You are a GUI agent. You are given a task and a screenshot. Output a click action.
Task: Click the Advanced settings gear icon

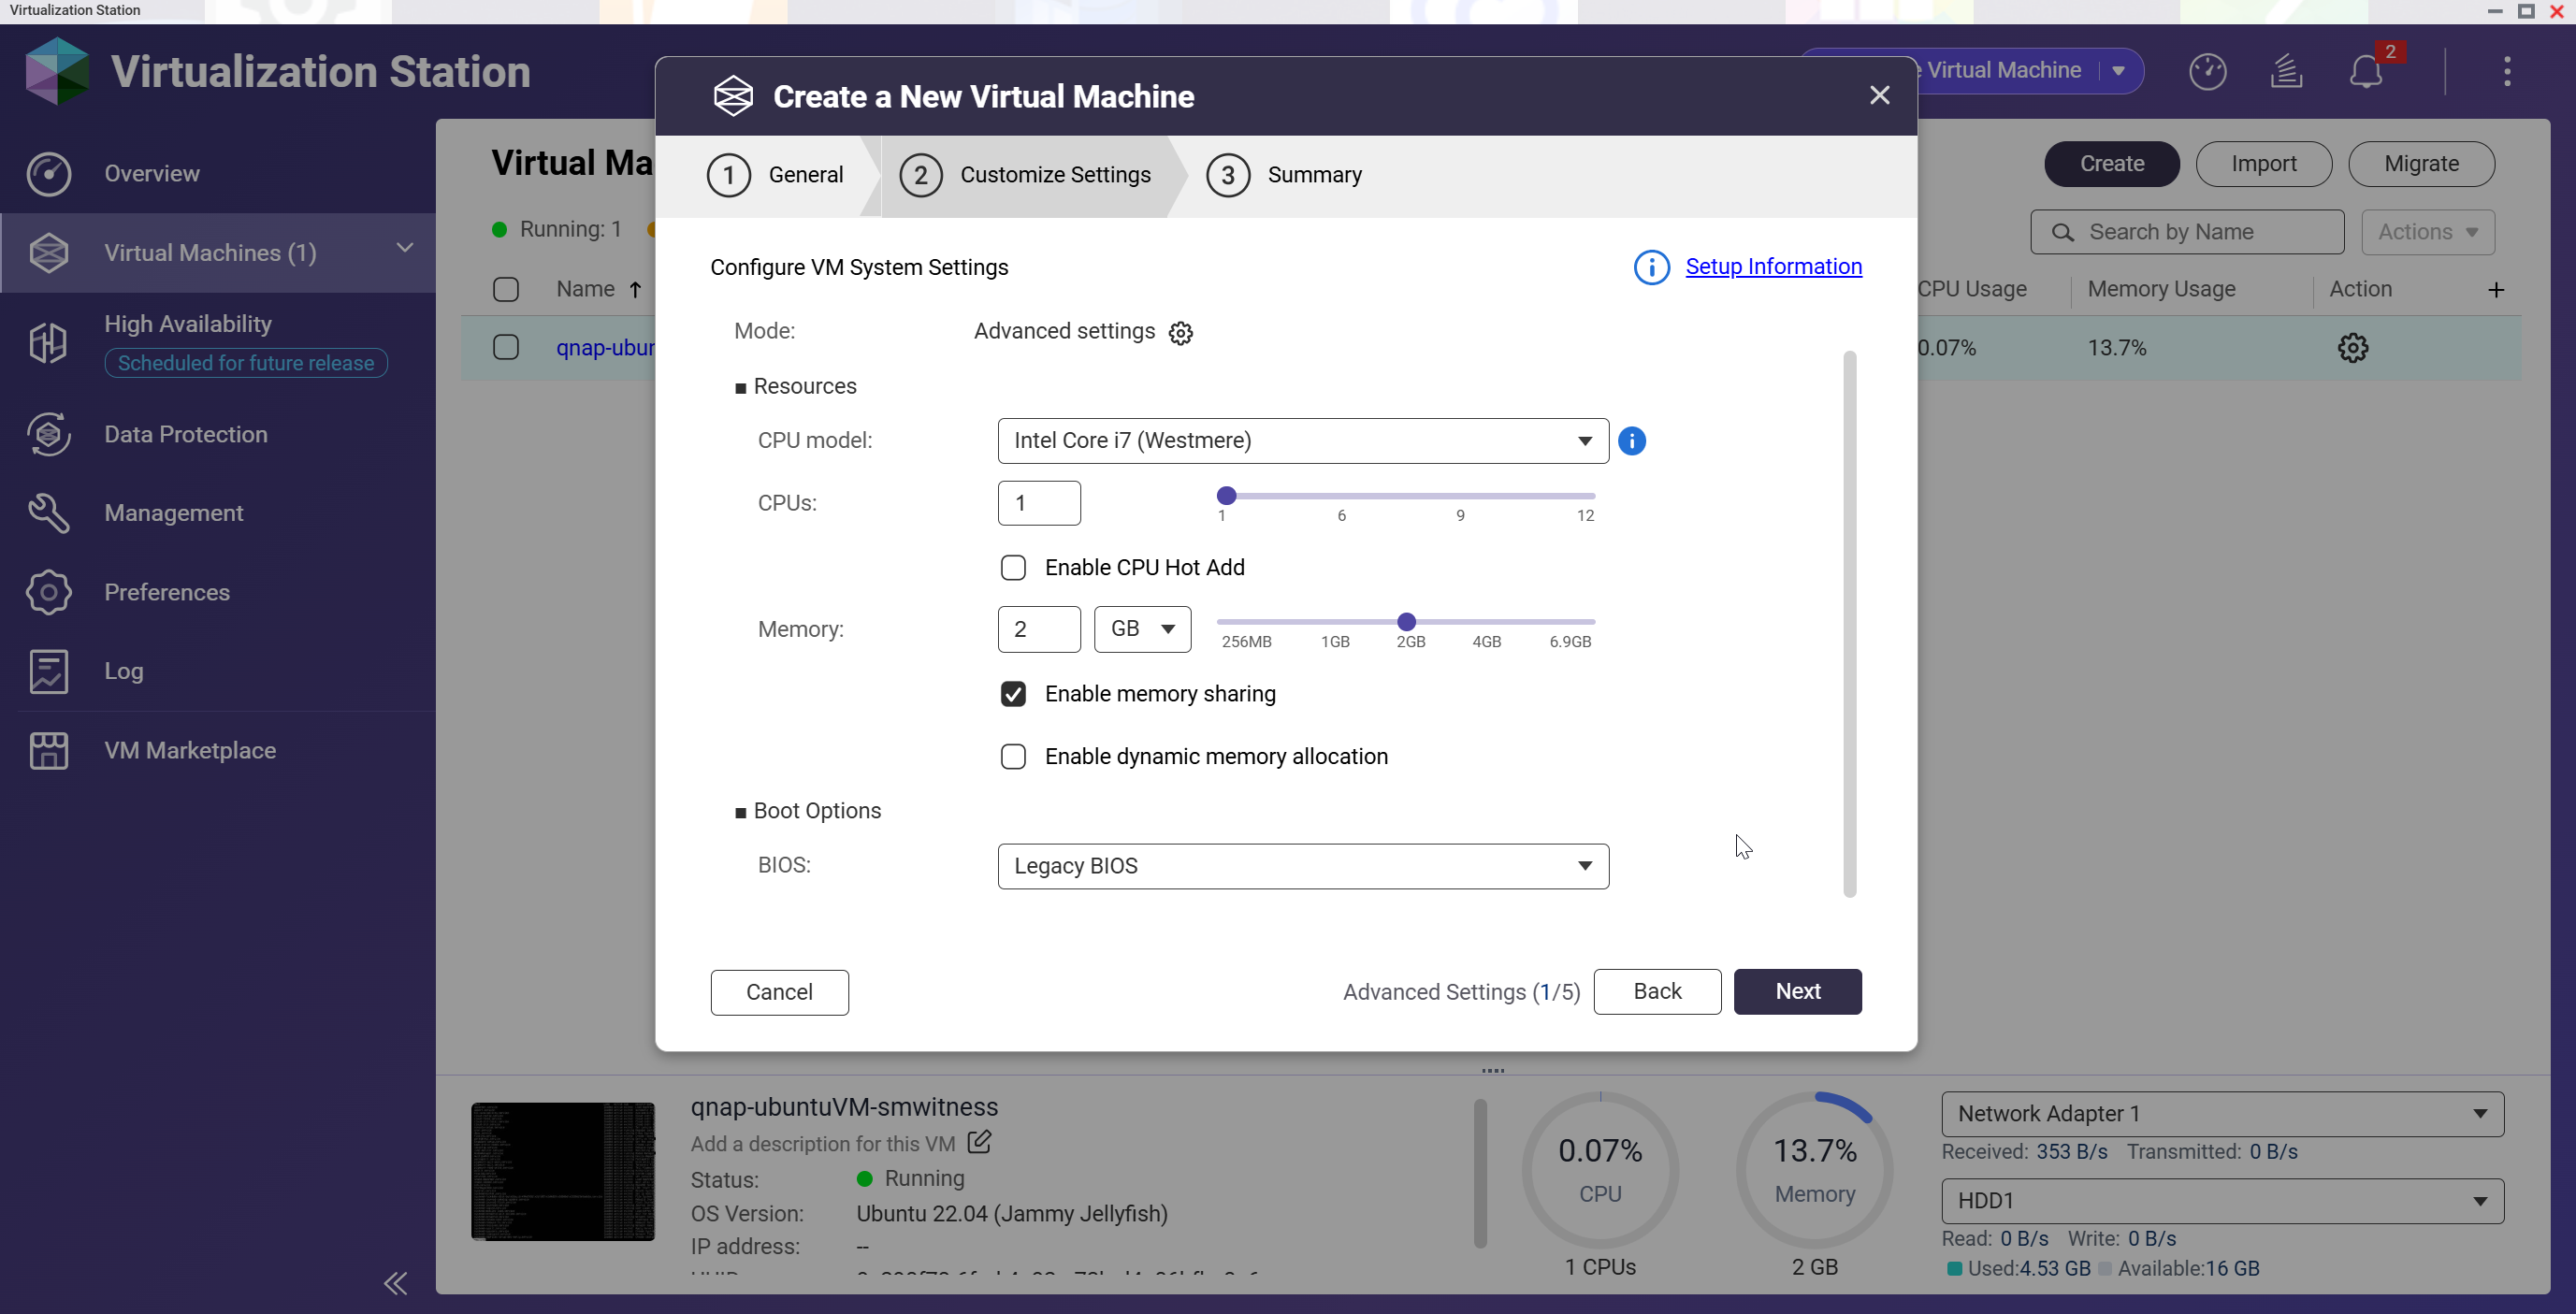click(1181, 333)
